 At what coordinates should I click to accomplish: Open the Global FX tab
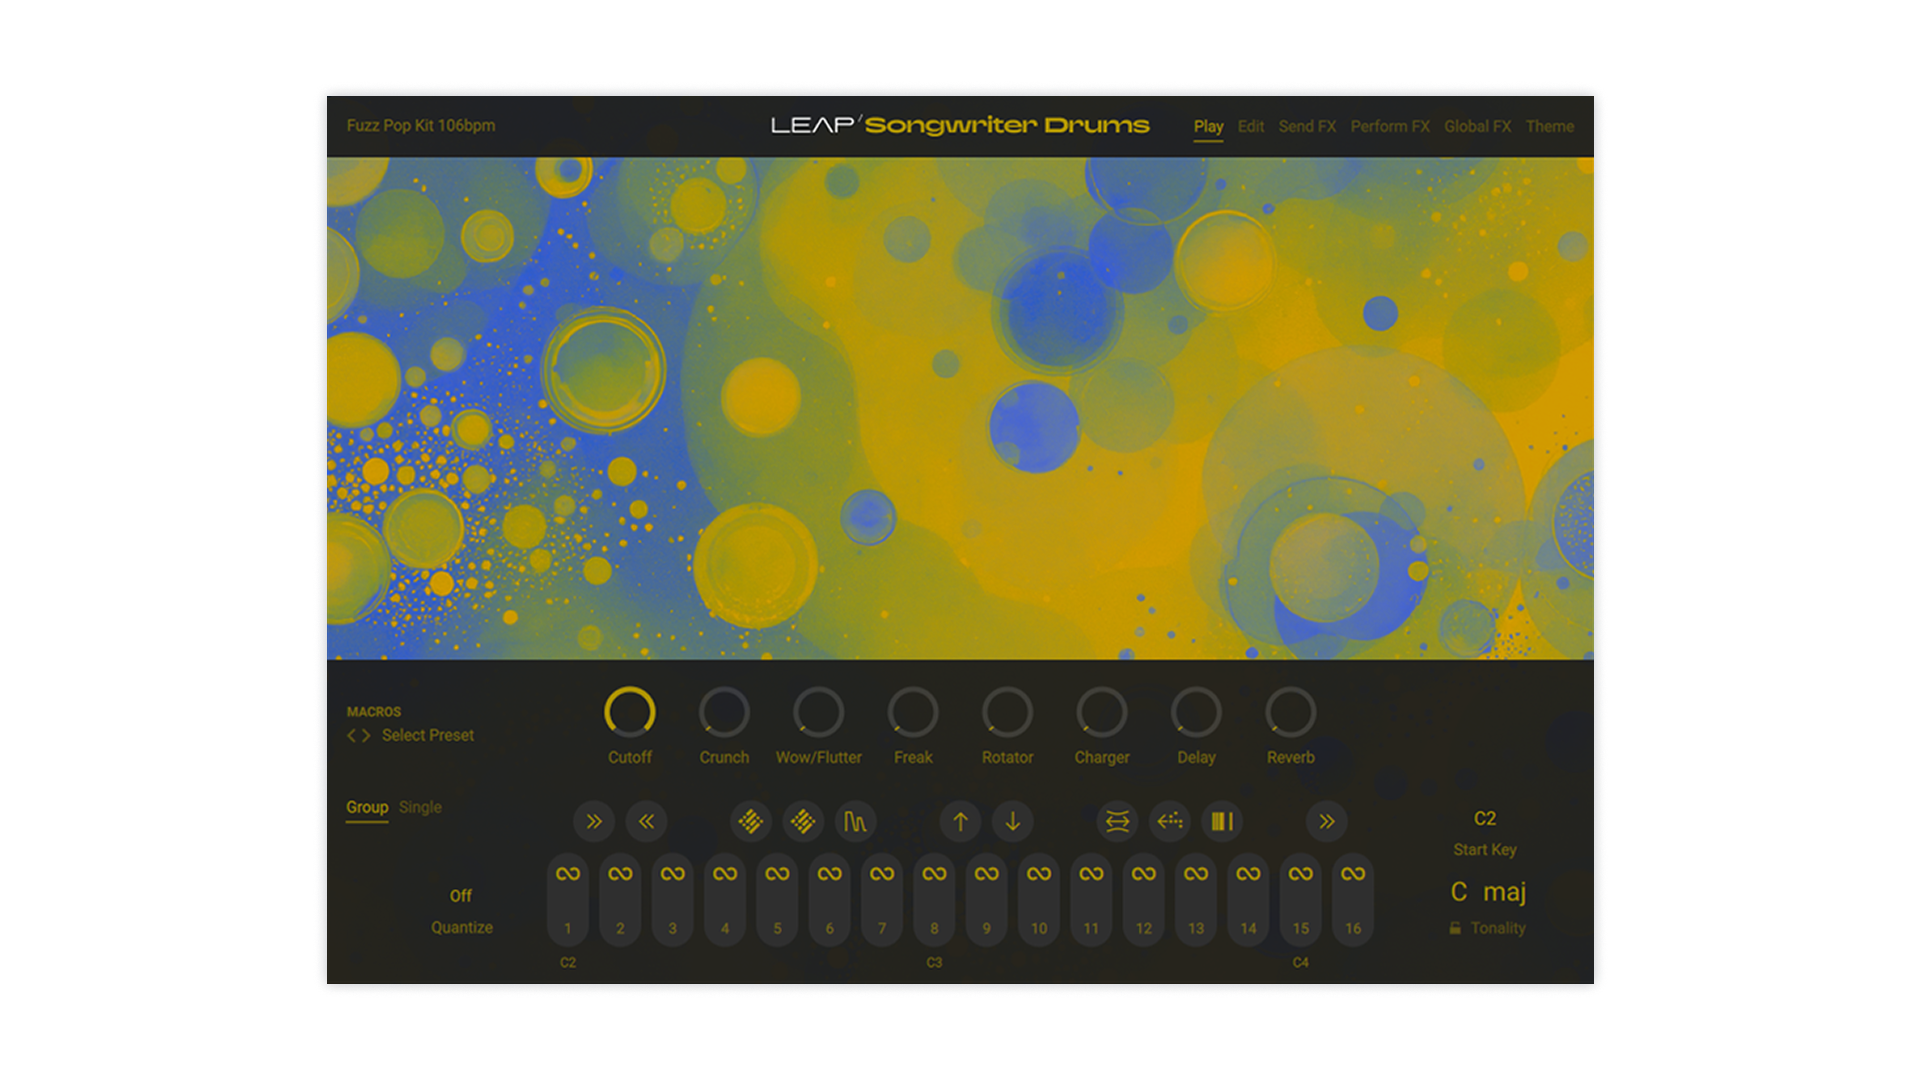tap(1477, 126)
